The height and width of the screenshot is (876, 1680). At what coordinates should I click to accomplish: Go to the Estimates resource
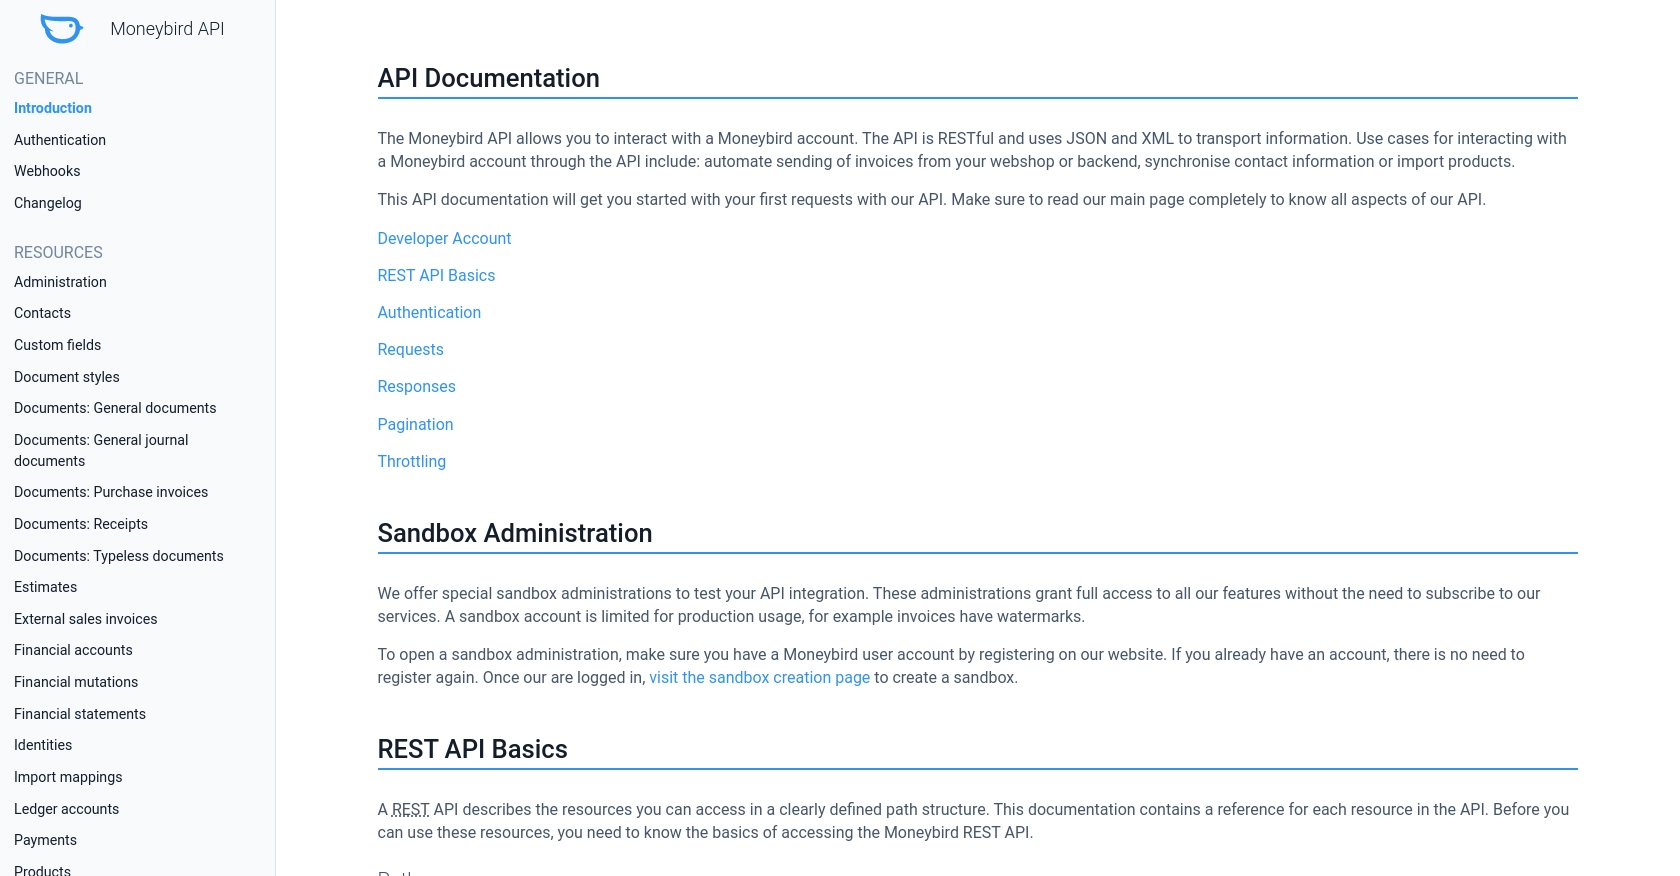pos(45,587)
